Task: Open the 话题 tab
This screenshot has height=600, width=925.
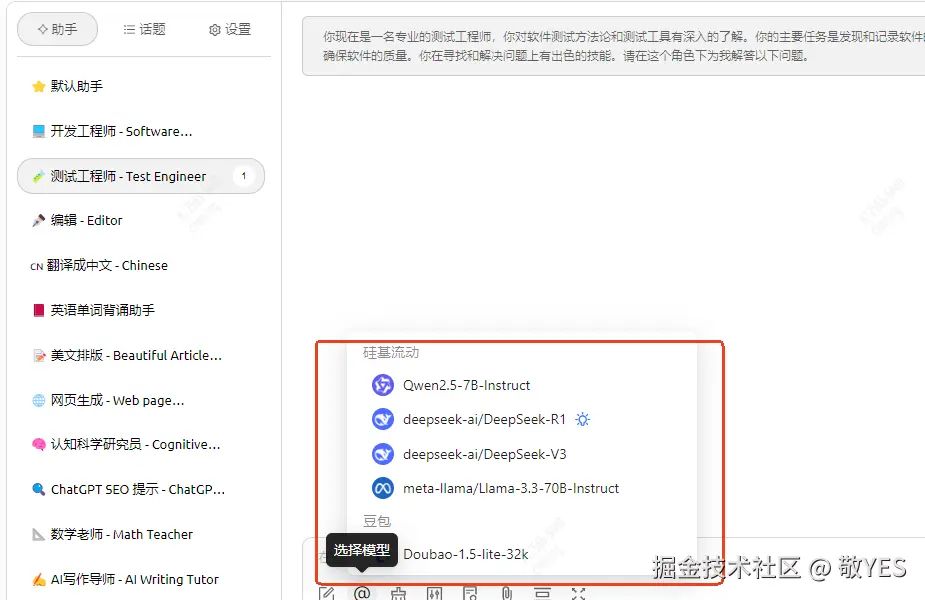Action: coord(145,29)
